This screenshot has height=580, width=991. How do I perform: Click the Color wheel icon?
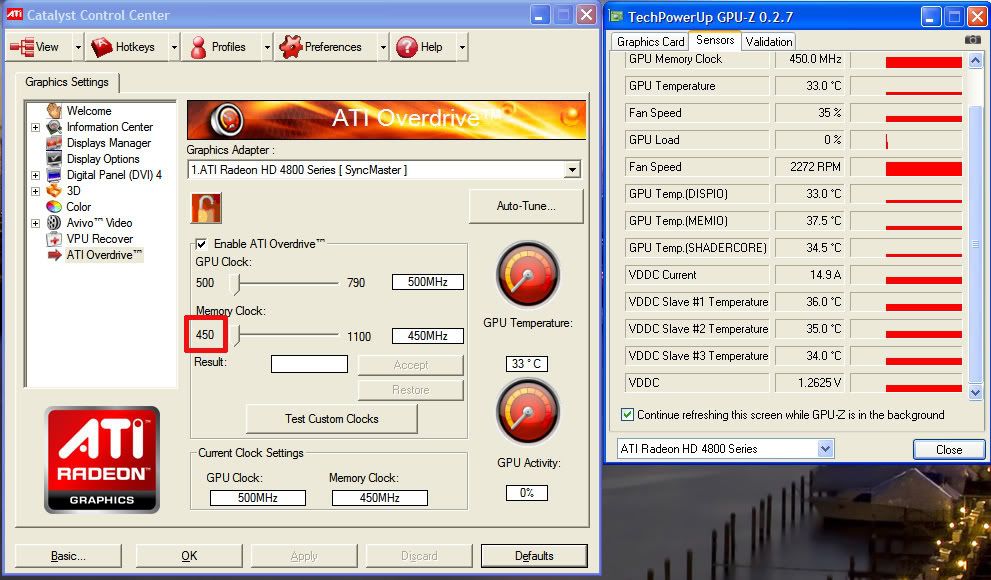(54, 207)
